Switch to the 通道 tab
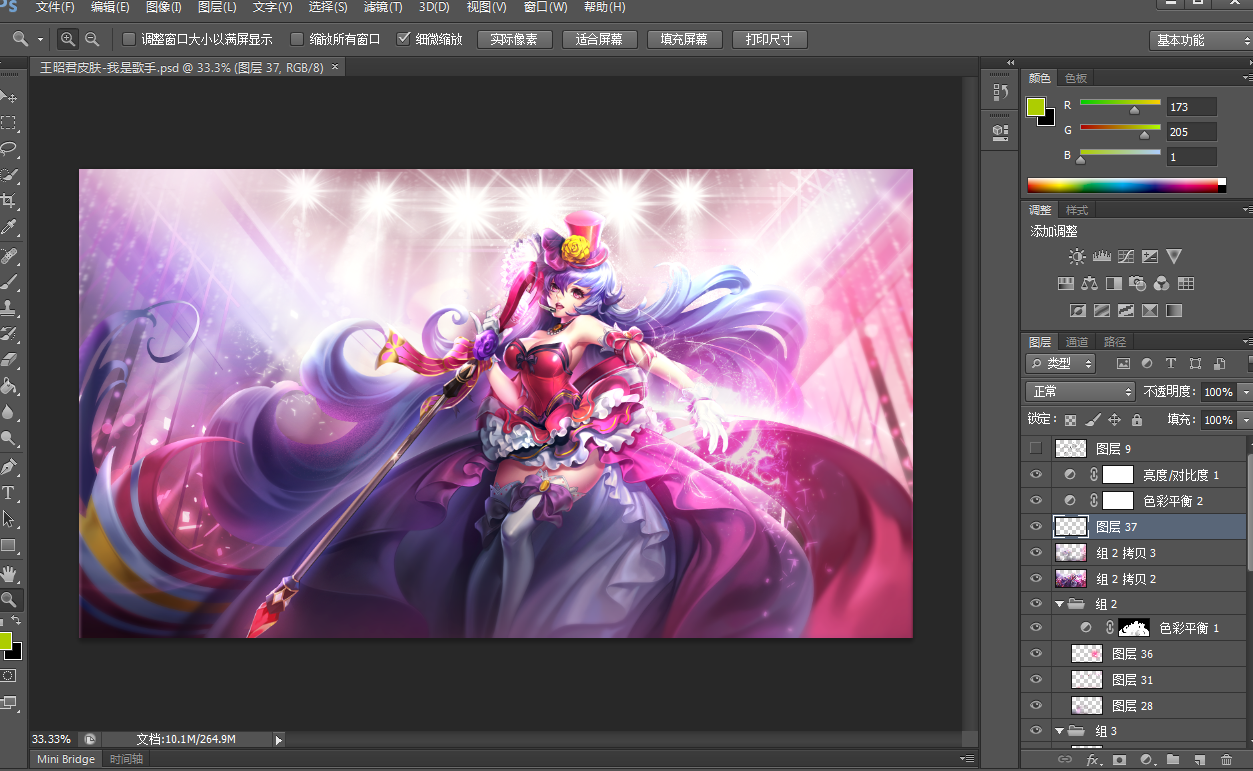1253x771 pixels. (1077, 342)
